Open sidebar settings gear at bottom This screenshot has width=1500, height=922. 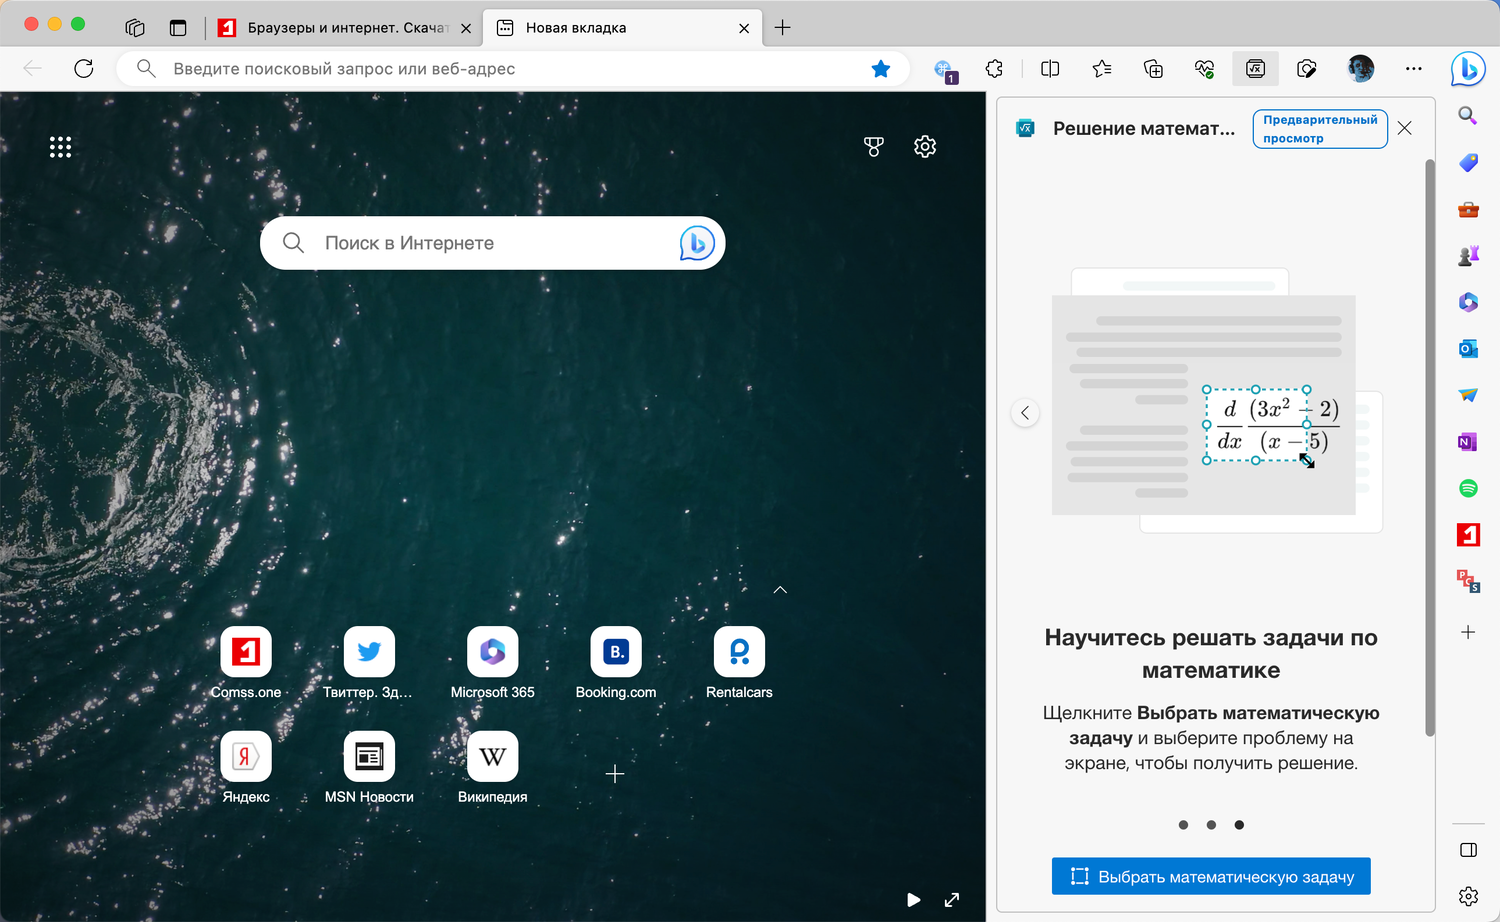click(x=1468, y=896)
